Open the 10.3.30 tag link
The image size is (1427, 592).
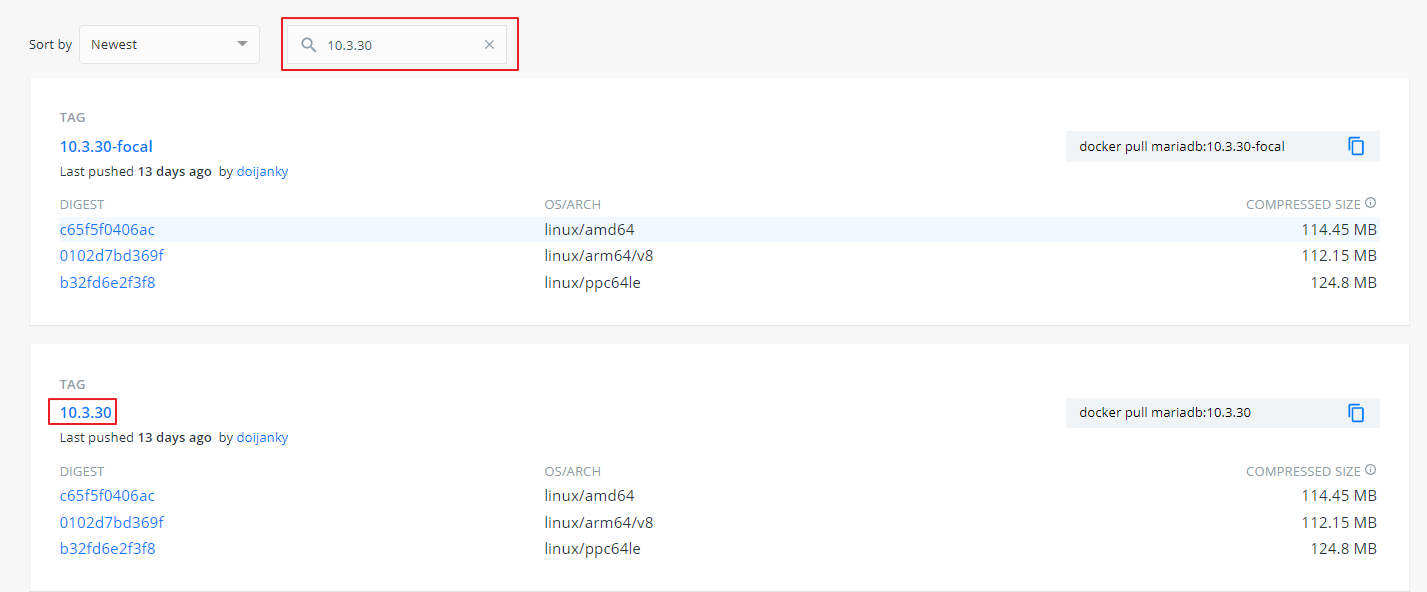point(86,412)
